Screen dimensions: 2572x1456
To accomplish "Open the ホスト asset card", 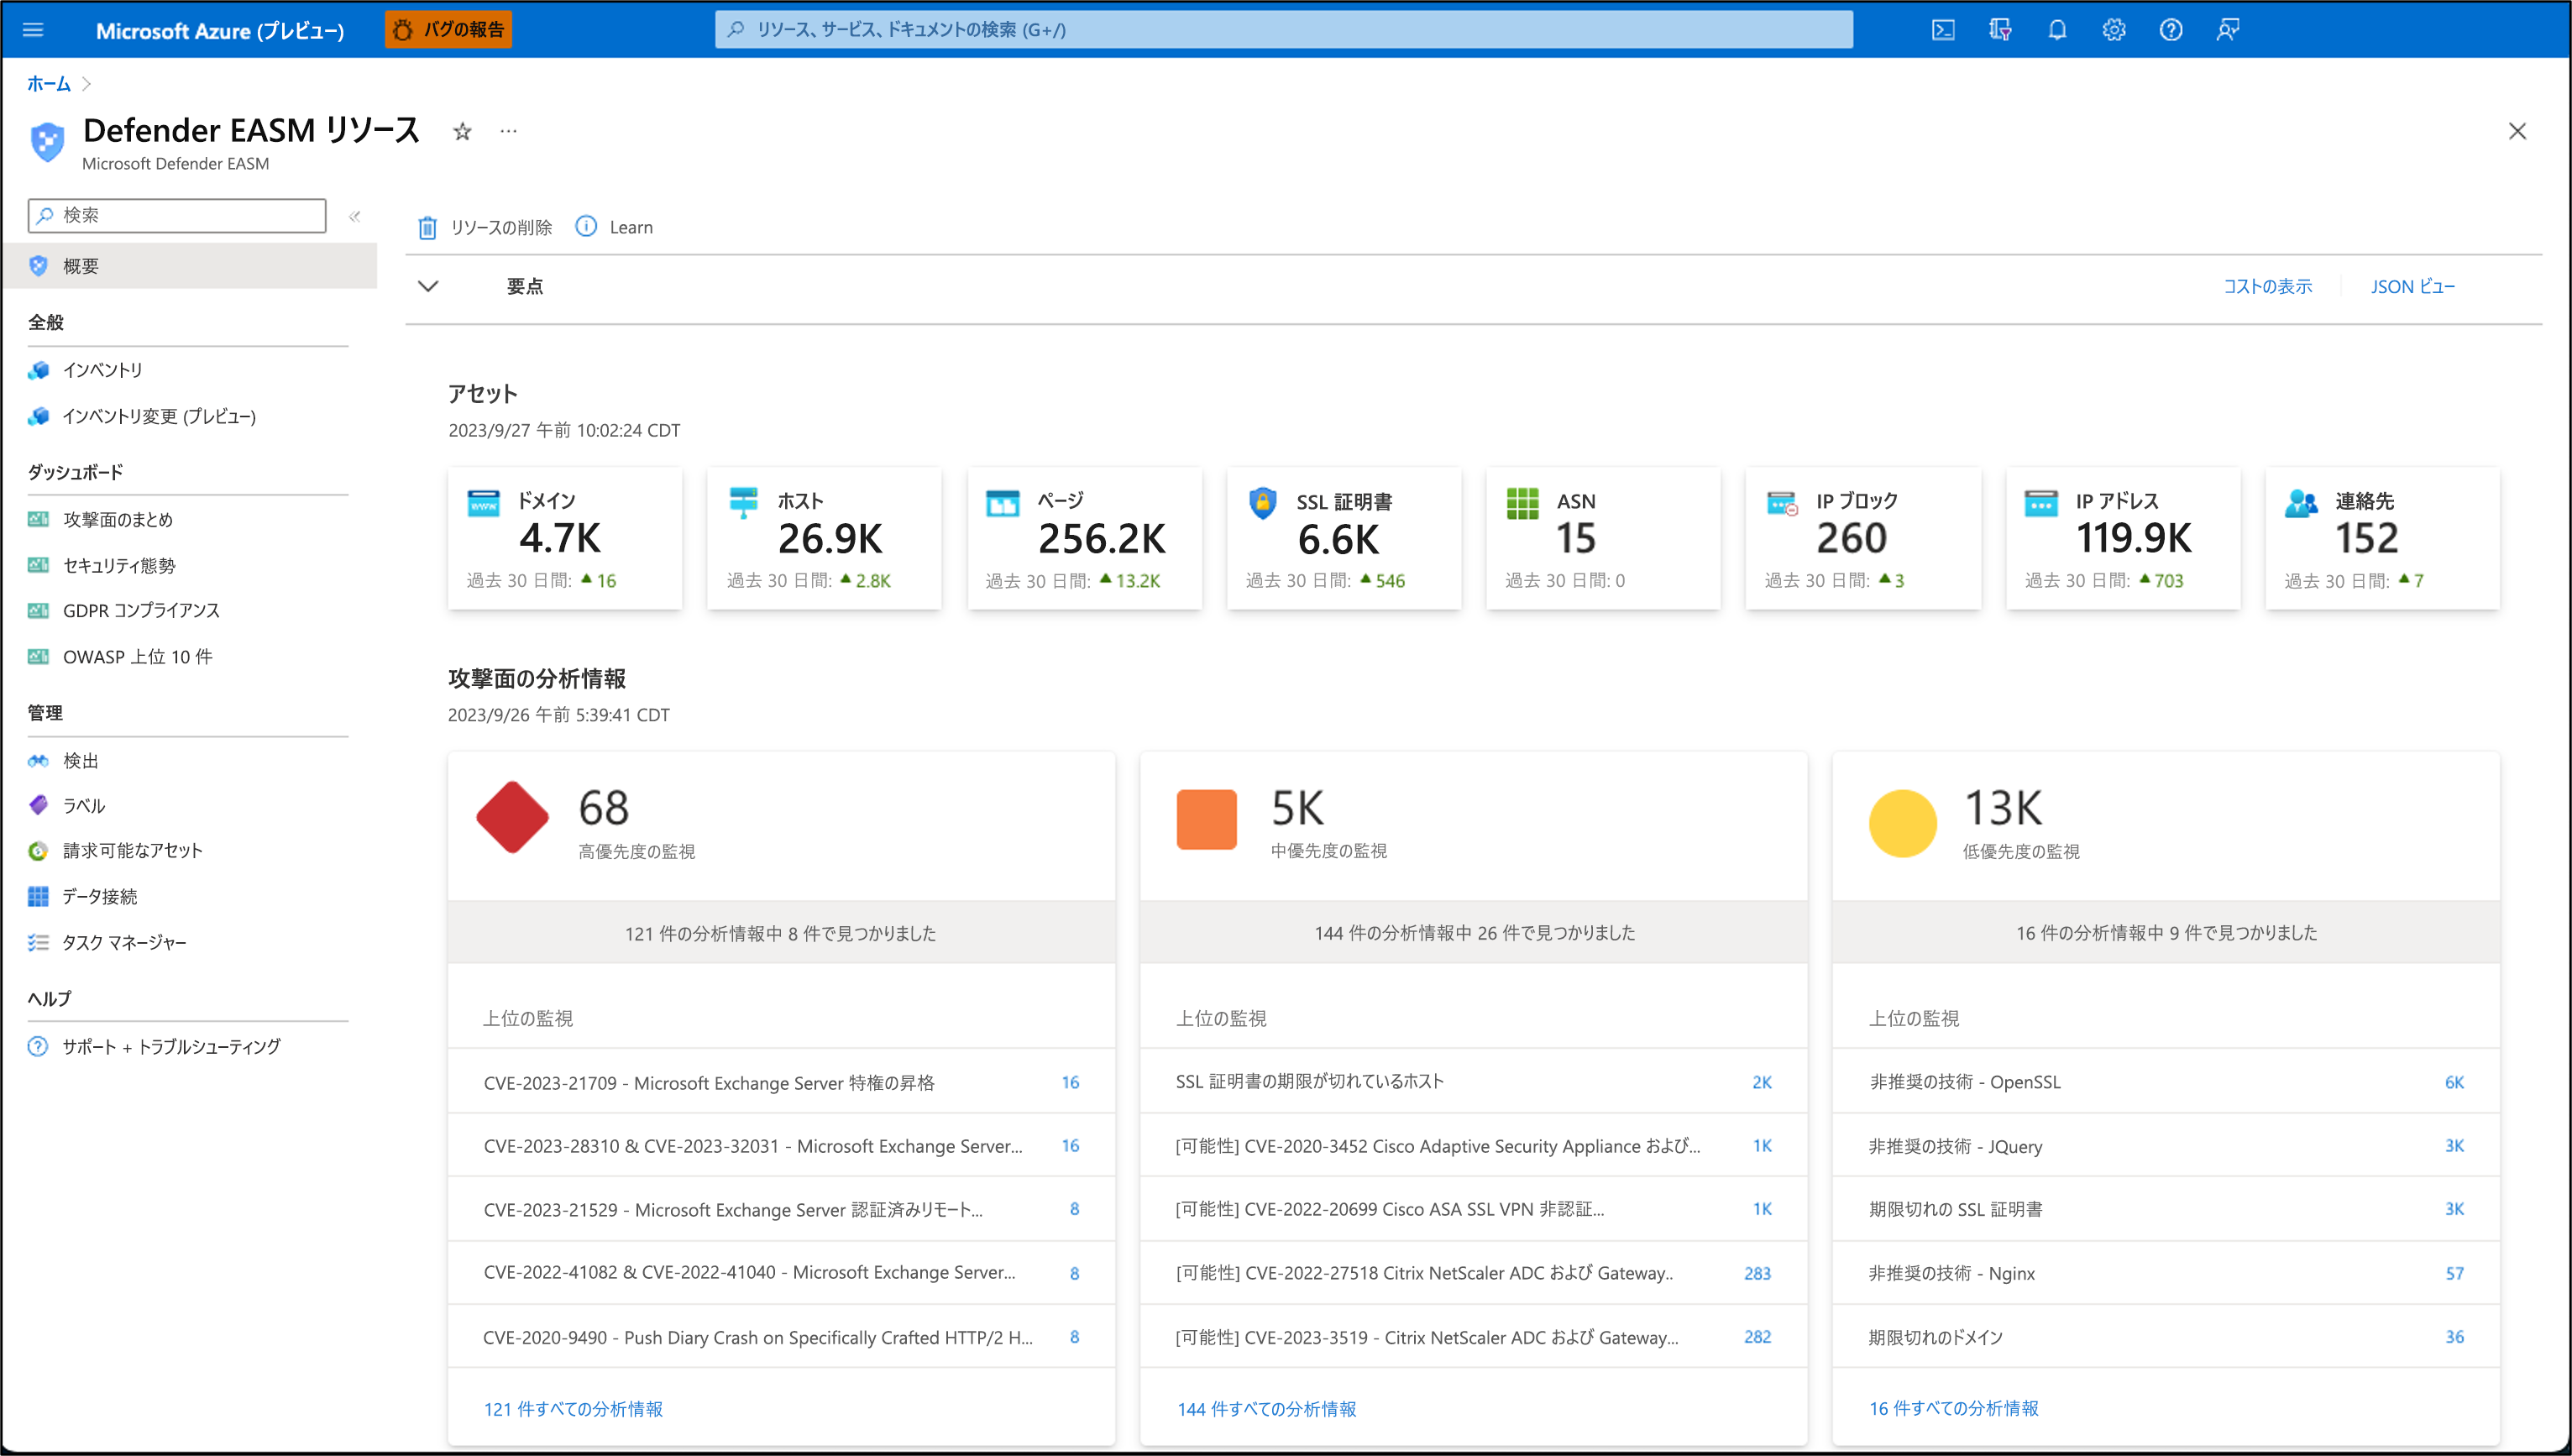I will pyautogui.click(x=824, y=538).
